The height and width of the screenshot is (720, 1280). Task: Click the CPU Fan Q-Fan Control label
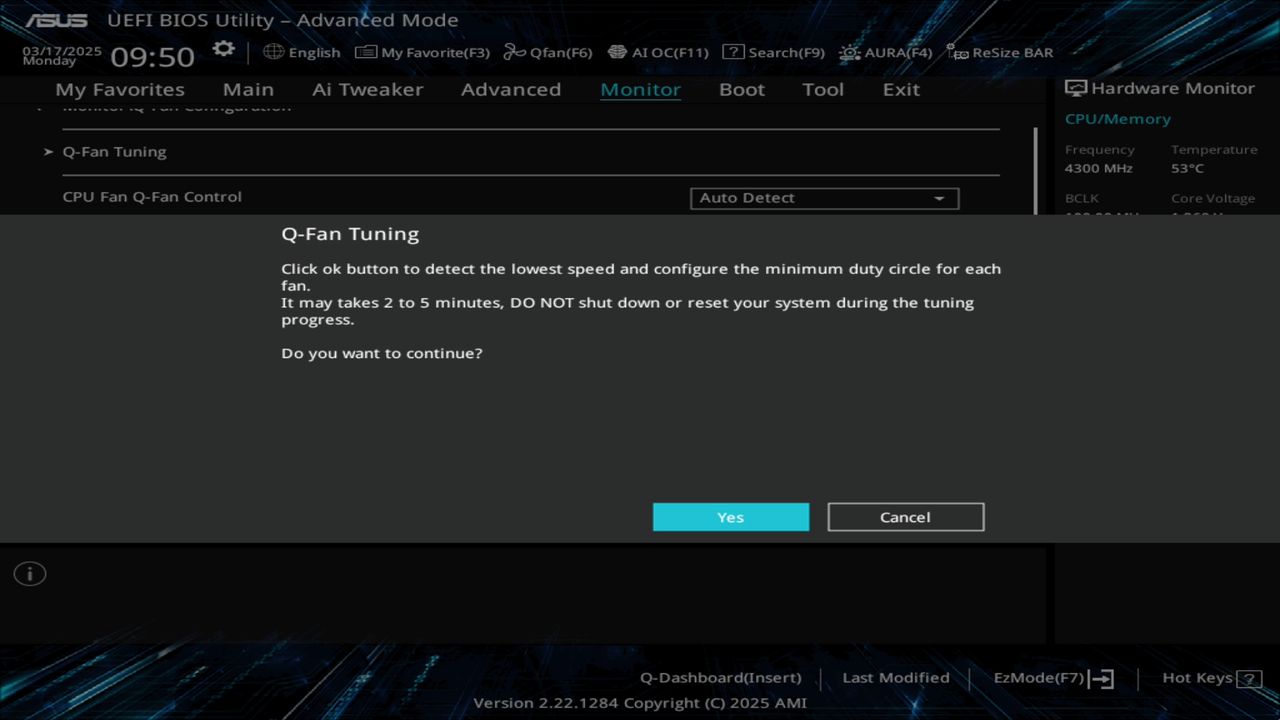point(152,197)
